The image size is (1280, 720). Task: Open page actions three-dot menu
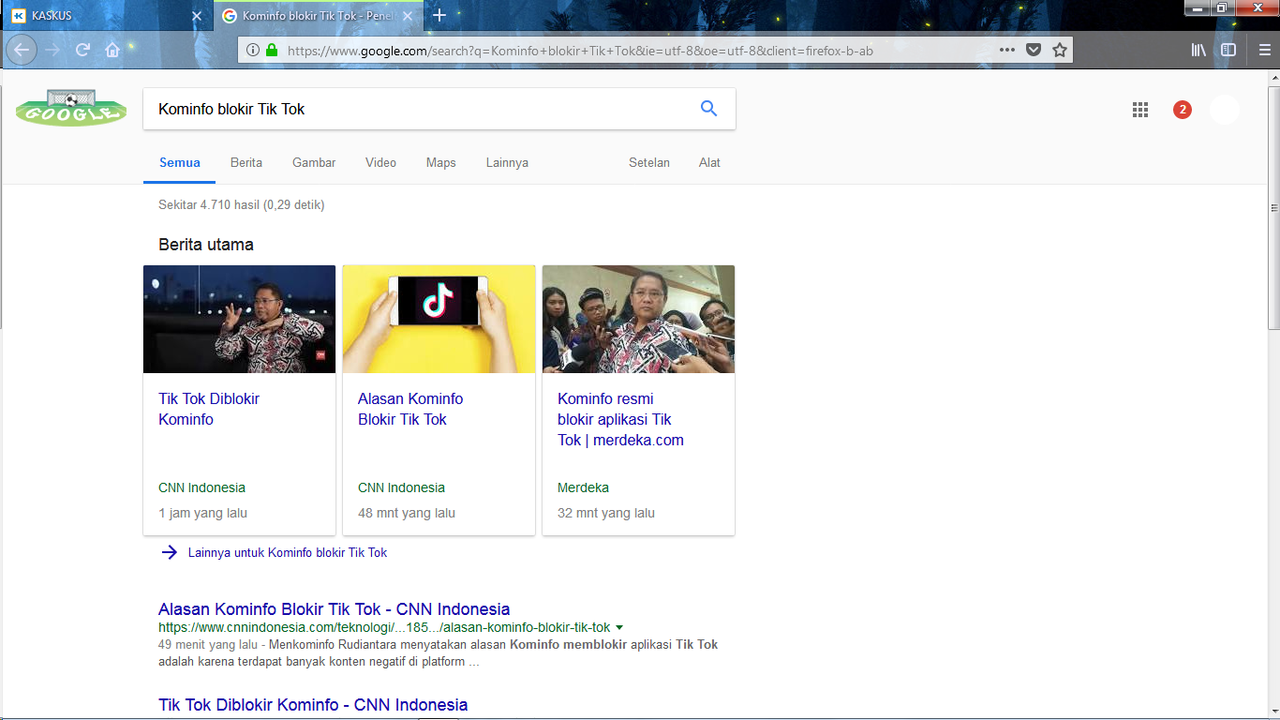click(x=1007, y=50)
